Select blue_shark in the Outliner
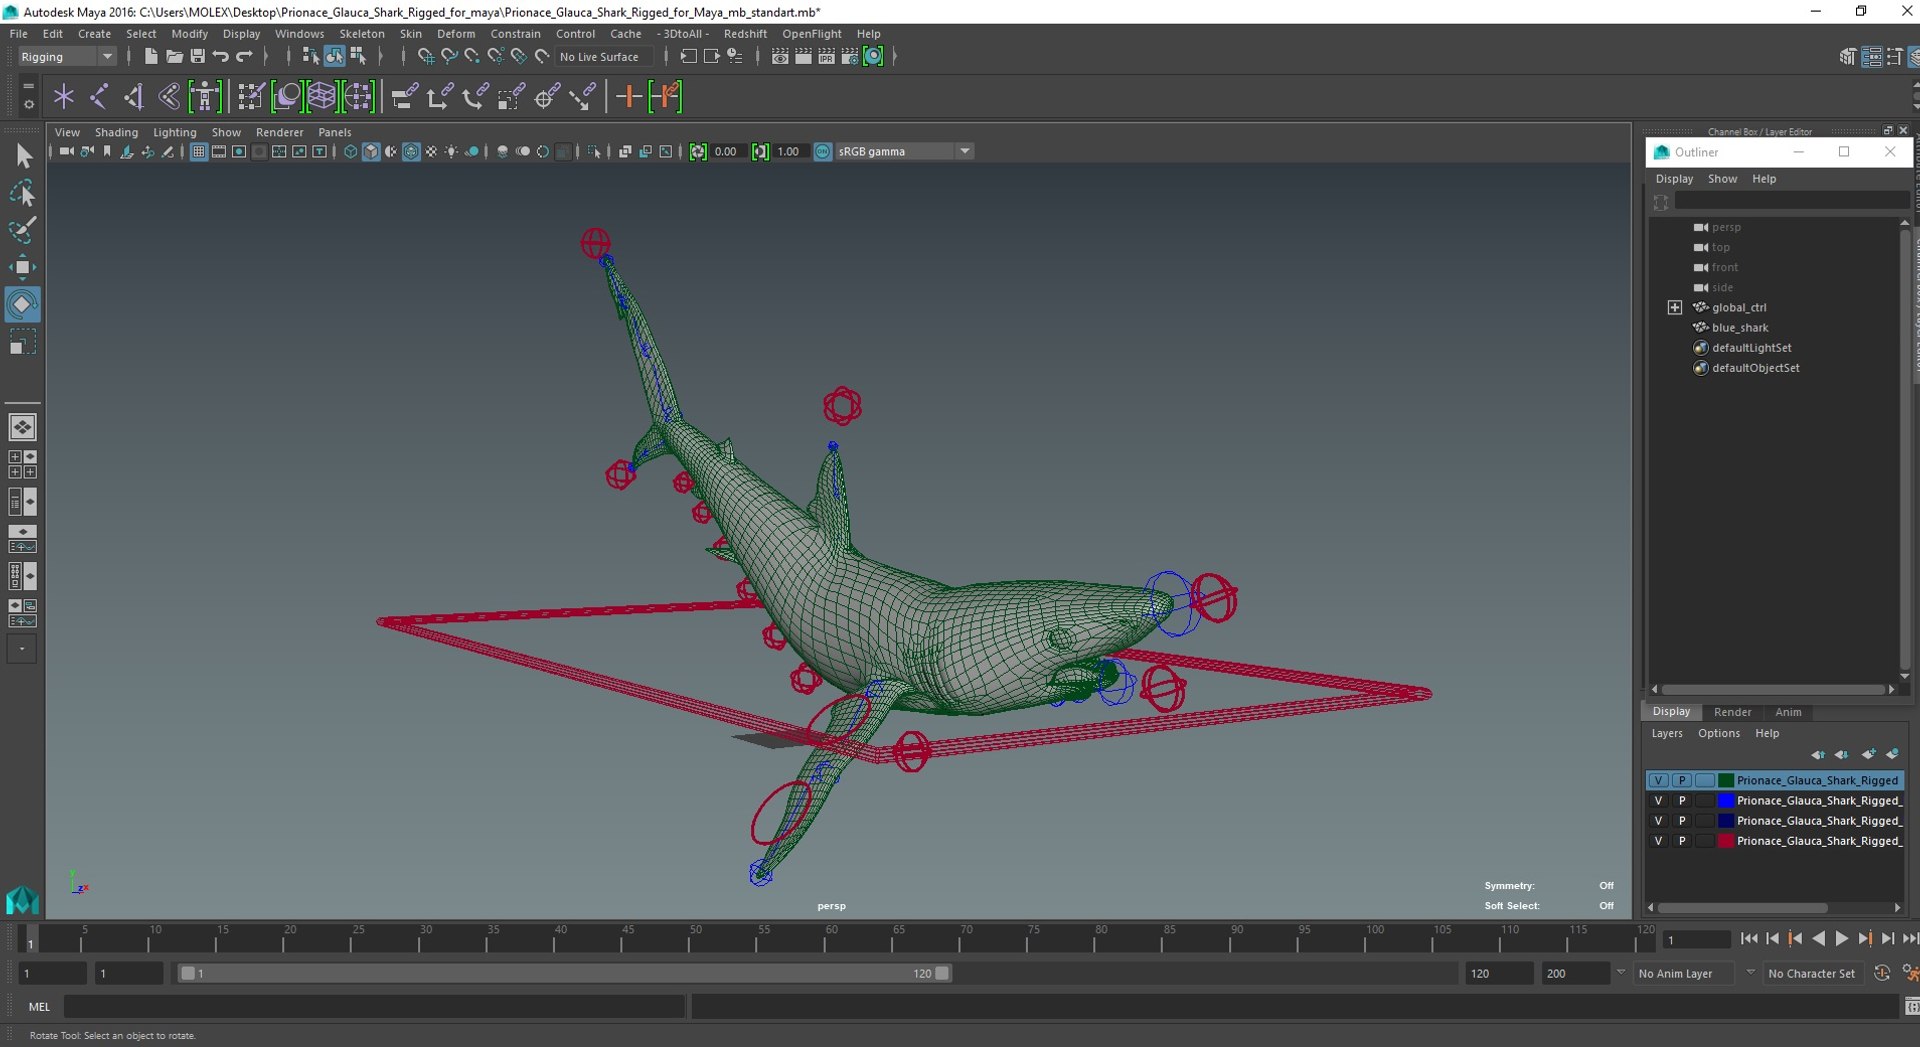Viewport: 1920px width, 1047px height. pos(1739,328)
